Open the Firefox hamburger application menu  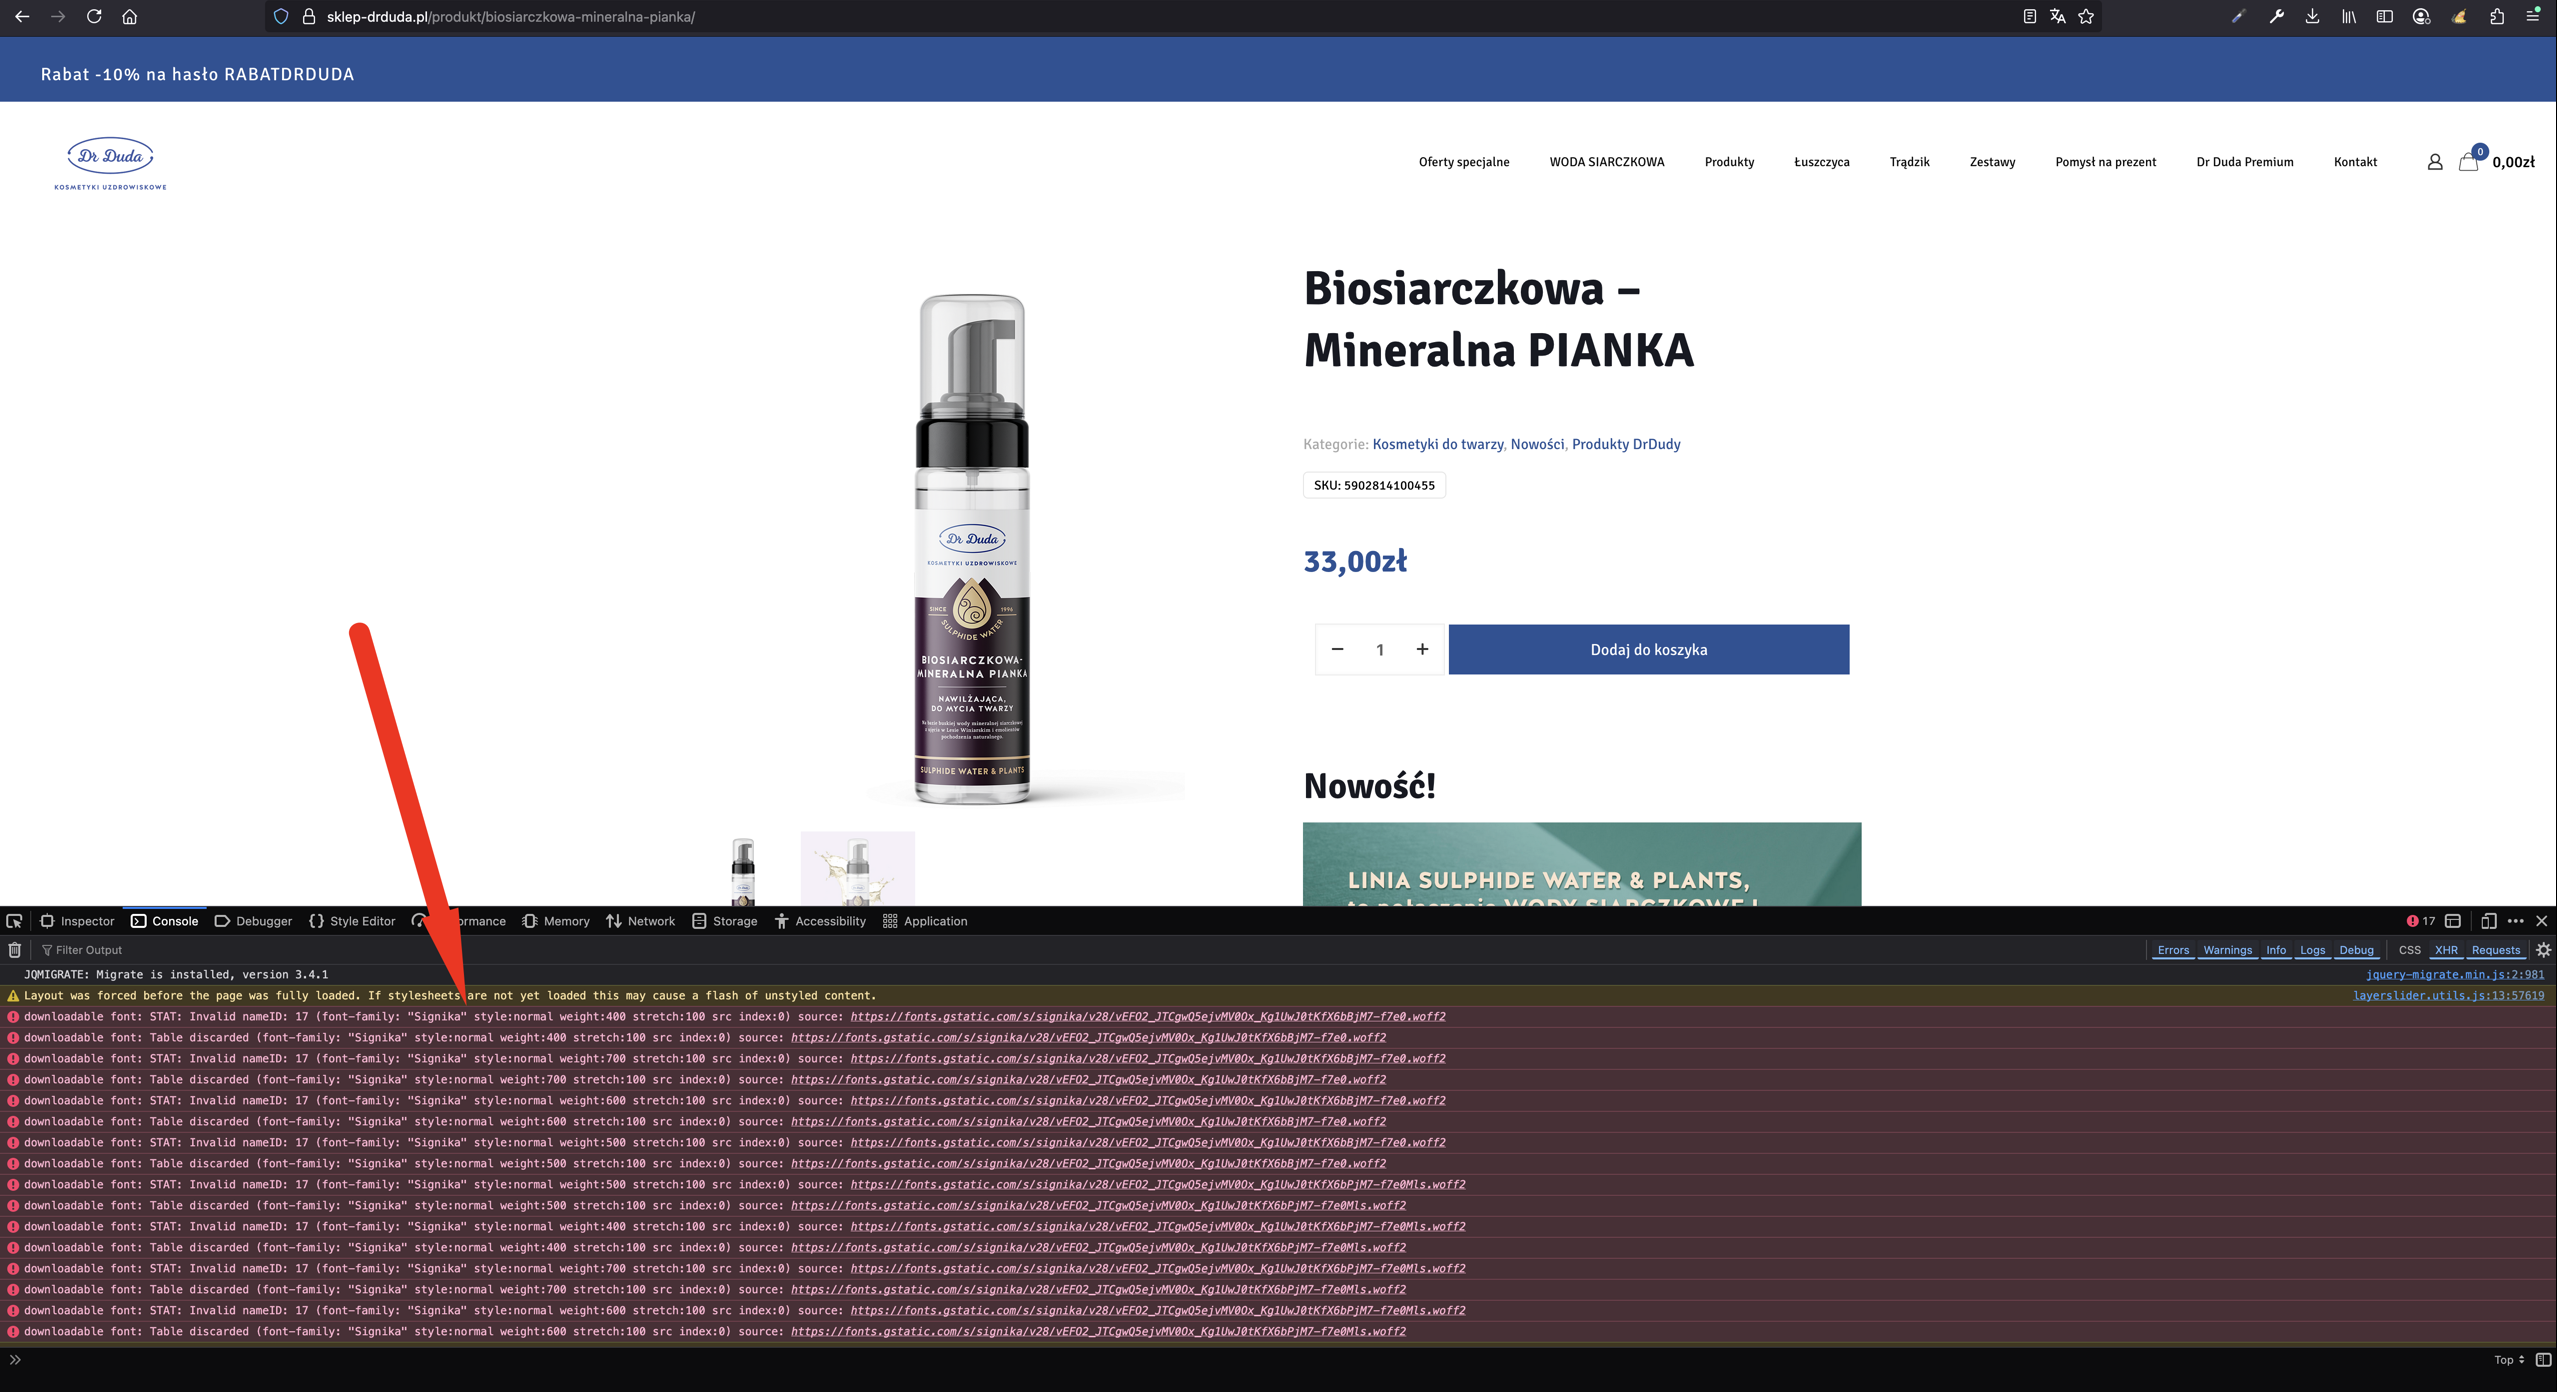(2533, 17)
